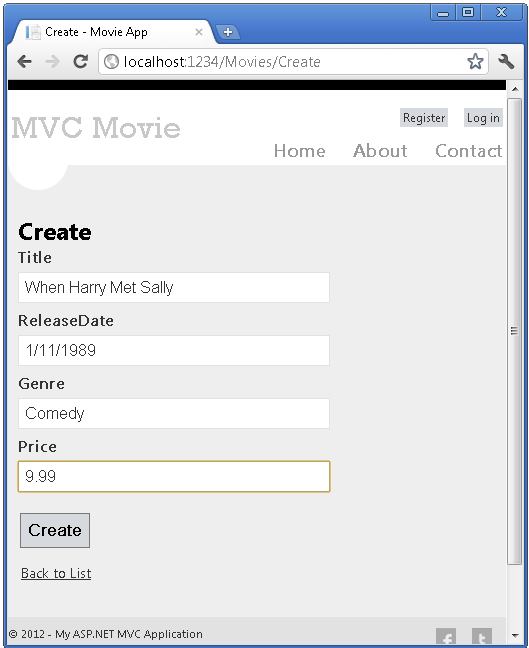Click the MVC Movie site title
The height and width of the screenshot is (648, 529).
(x=96, y=128)
